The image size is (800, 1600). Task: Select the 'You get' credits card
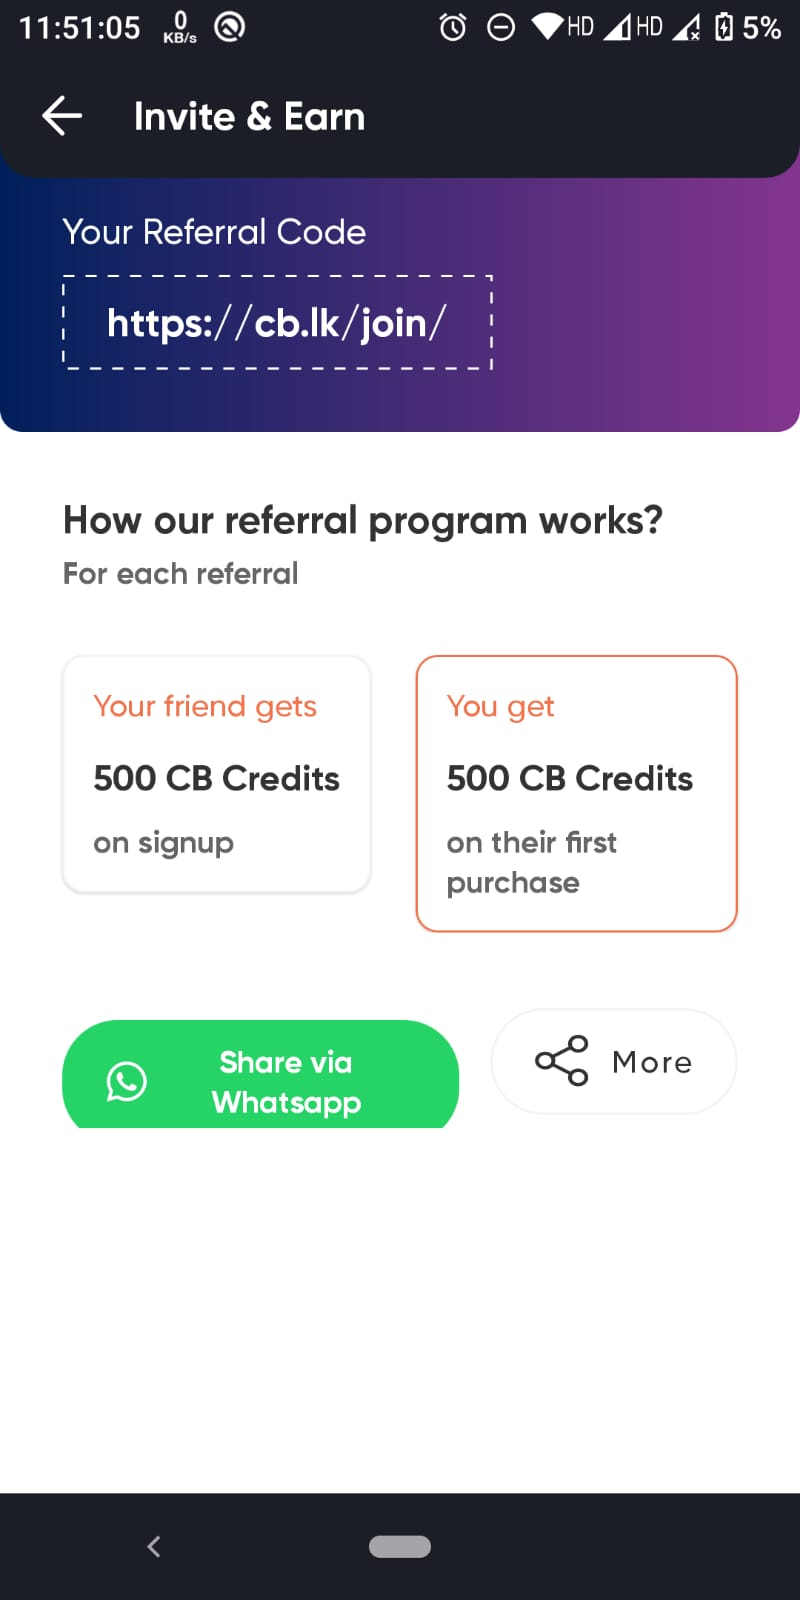[x=576, y=793]
